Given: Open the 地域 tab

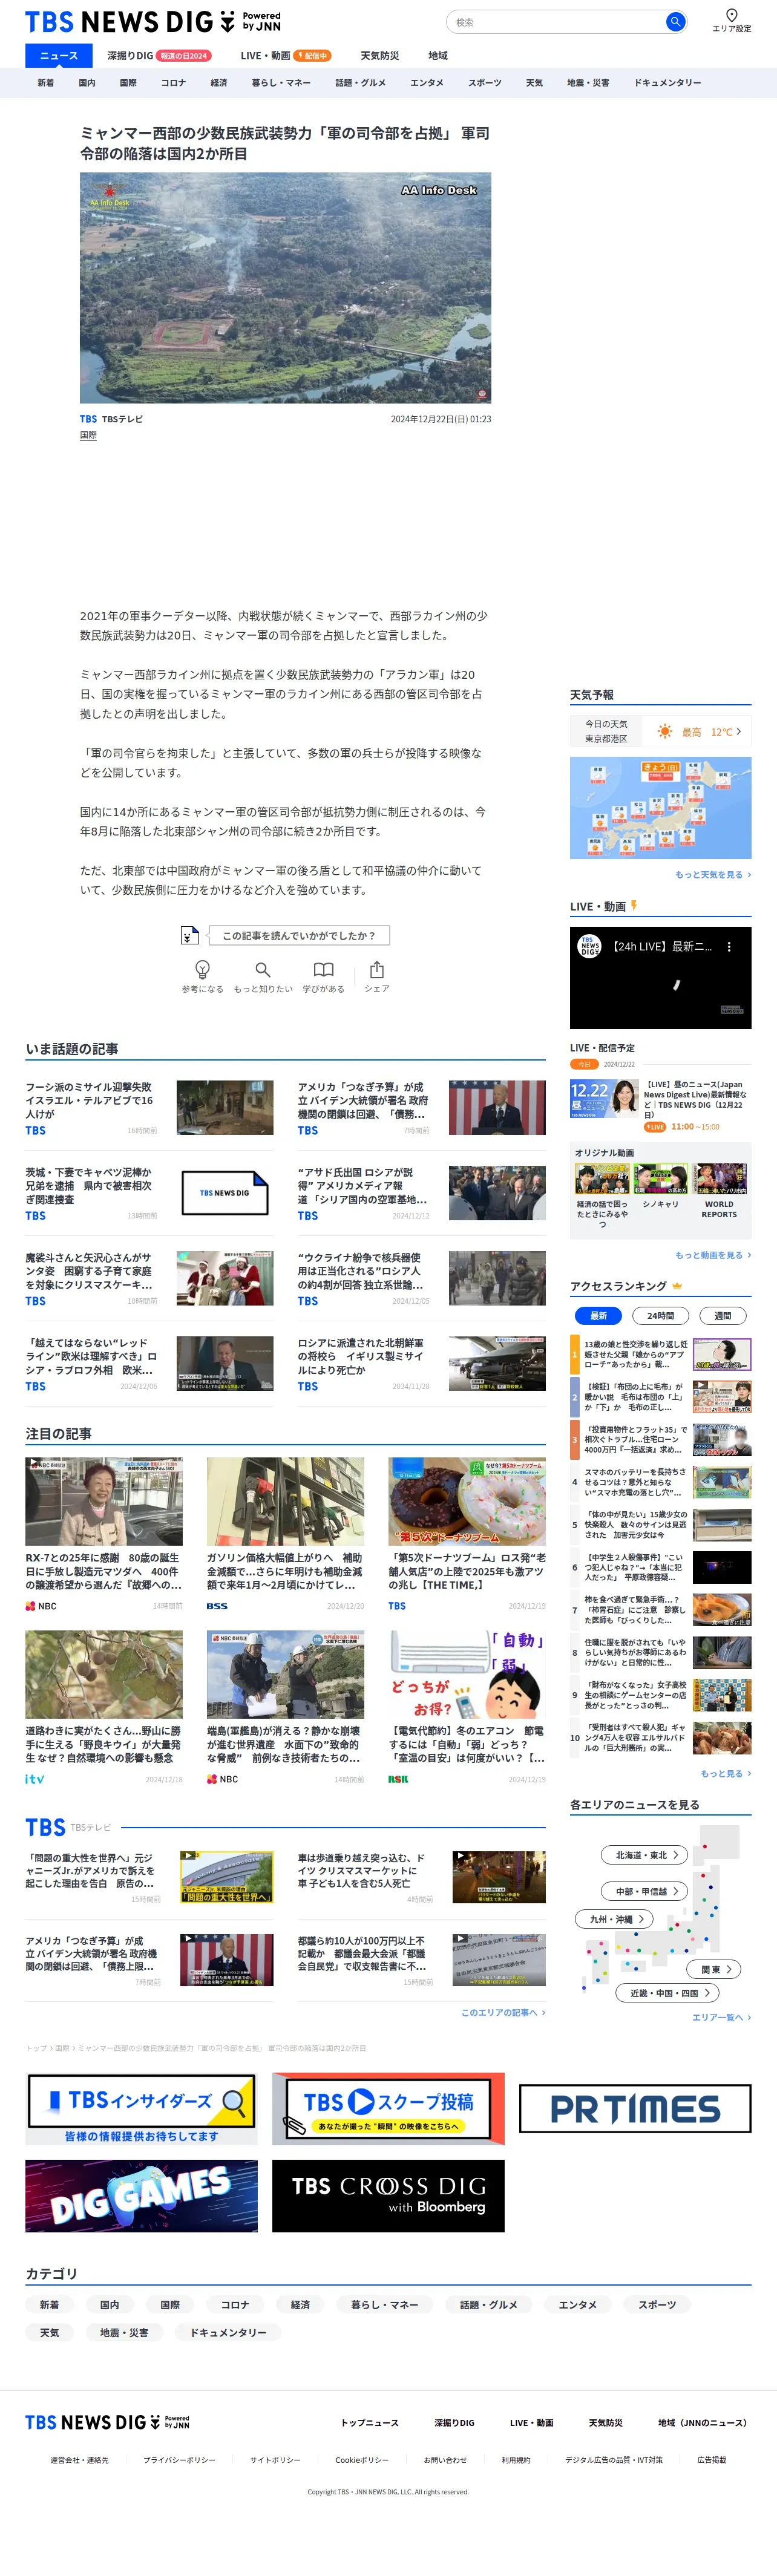Looking at the screenshot, I should tap(438, 55).
